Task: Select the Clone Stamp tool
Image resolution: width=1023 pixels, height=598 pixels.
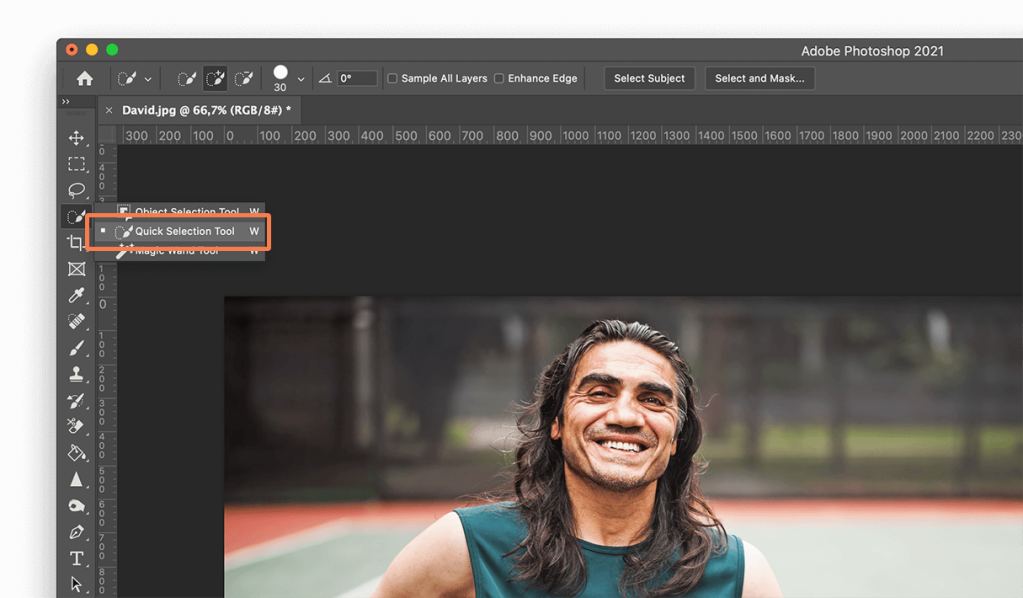Action: (76, 374)
